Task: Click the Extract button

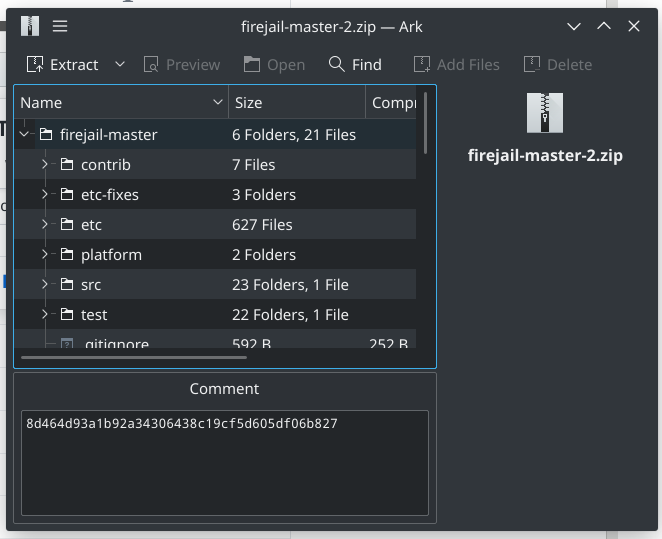Action: pyautogui.click(x=62, y=65)
